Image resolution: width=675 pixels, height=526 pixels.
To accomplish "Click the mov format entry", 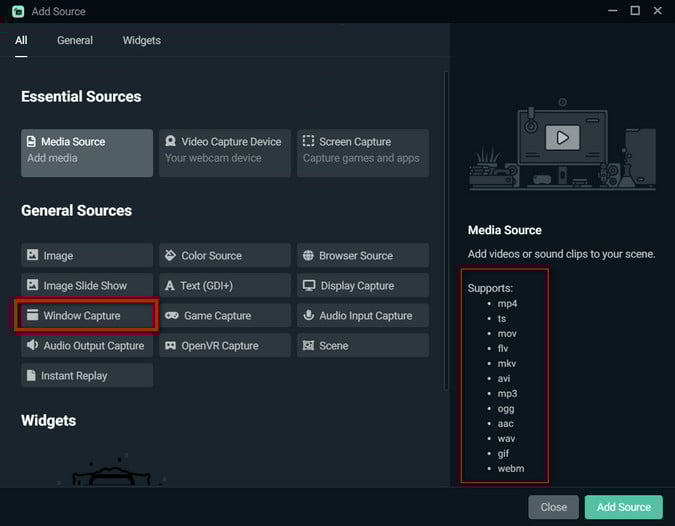I will (x=507, y=334).
